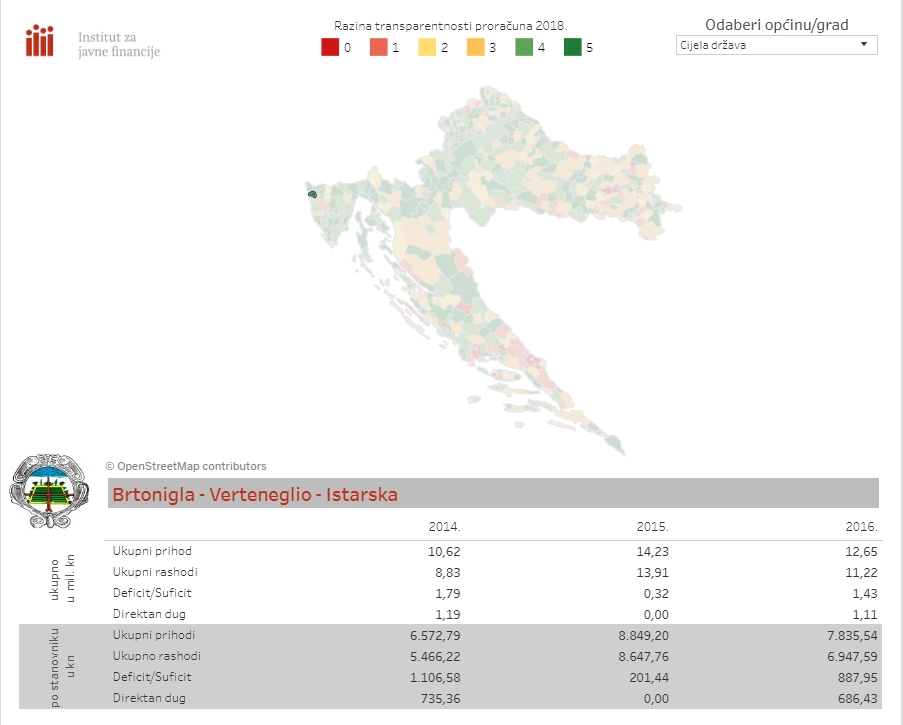Image resolution: width=903 pixels, height=725 pixels.
Task: Open the Cijela država municipality dropdown
Action: point(776,44)
